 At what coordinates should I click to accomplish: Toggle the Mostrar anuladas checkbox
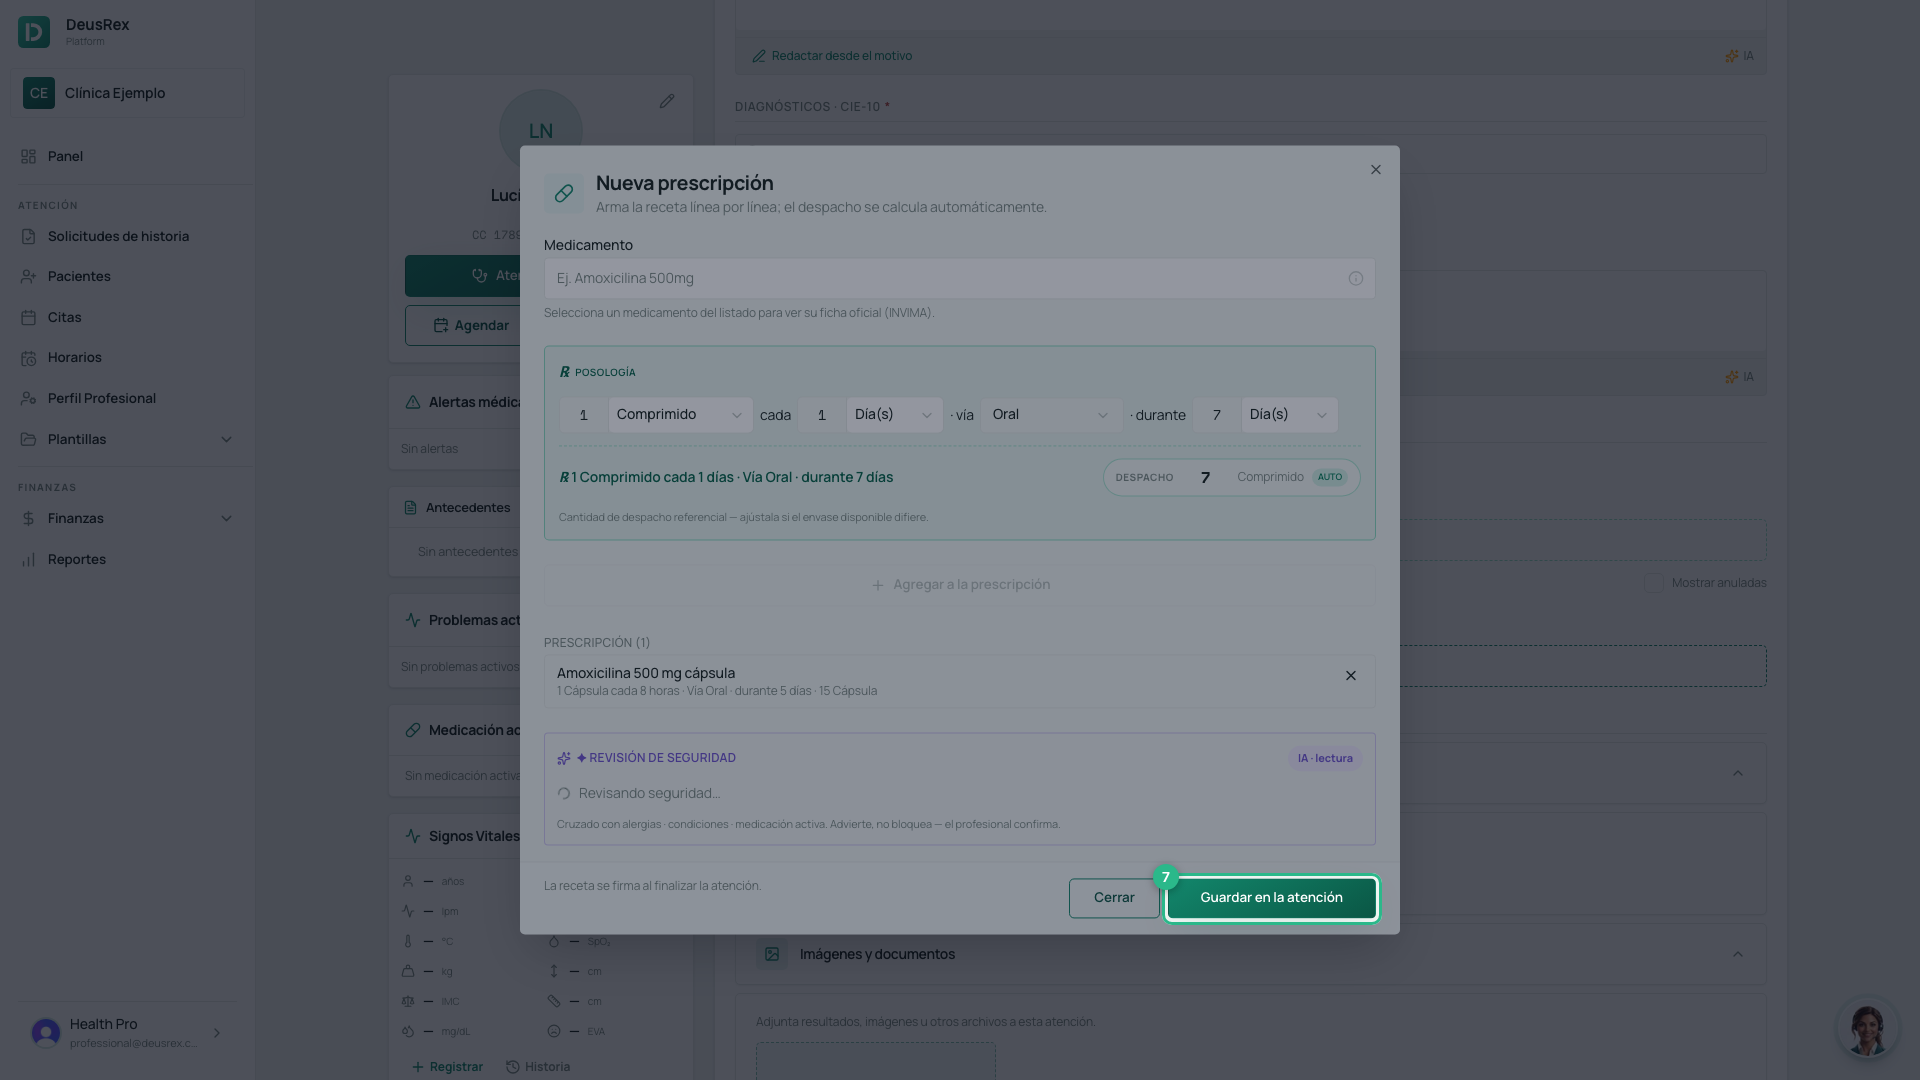1654,583
